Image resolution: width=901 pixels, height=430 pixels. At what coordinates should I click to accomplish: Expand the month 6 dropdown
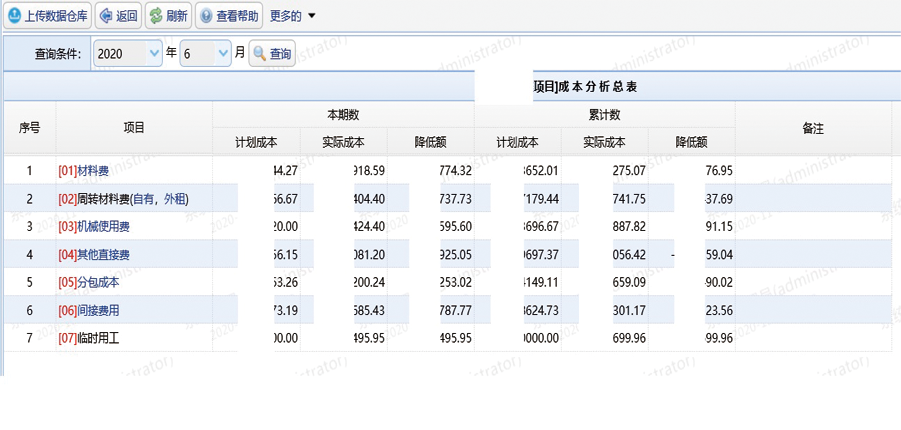point(222,54)
